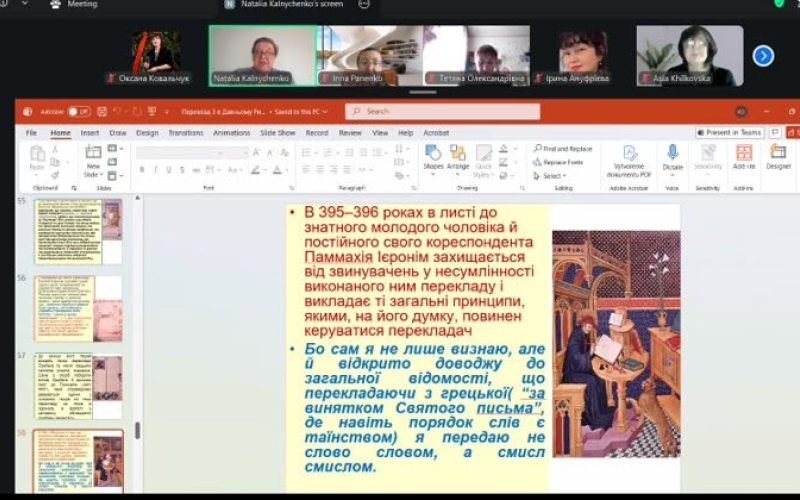Click the text shadow S icon
This screenshot has width=800, height=500.
click(x=182, y=170)
